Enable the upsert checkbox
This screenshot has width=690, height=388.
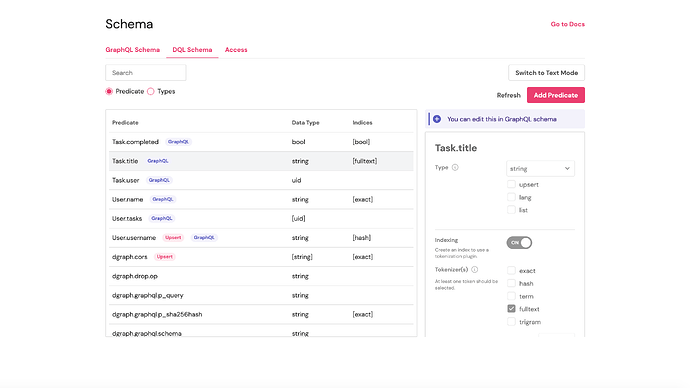511,184
